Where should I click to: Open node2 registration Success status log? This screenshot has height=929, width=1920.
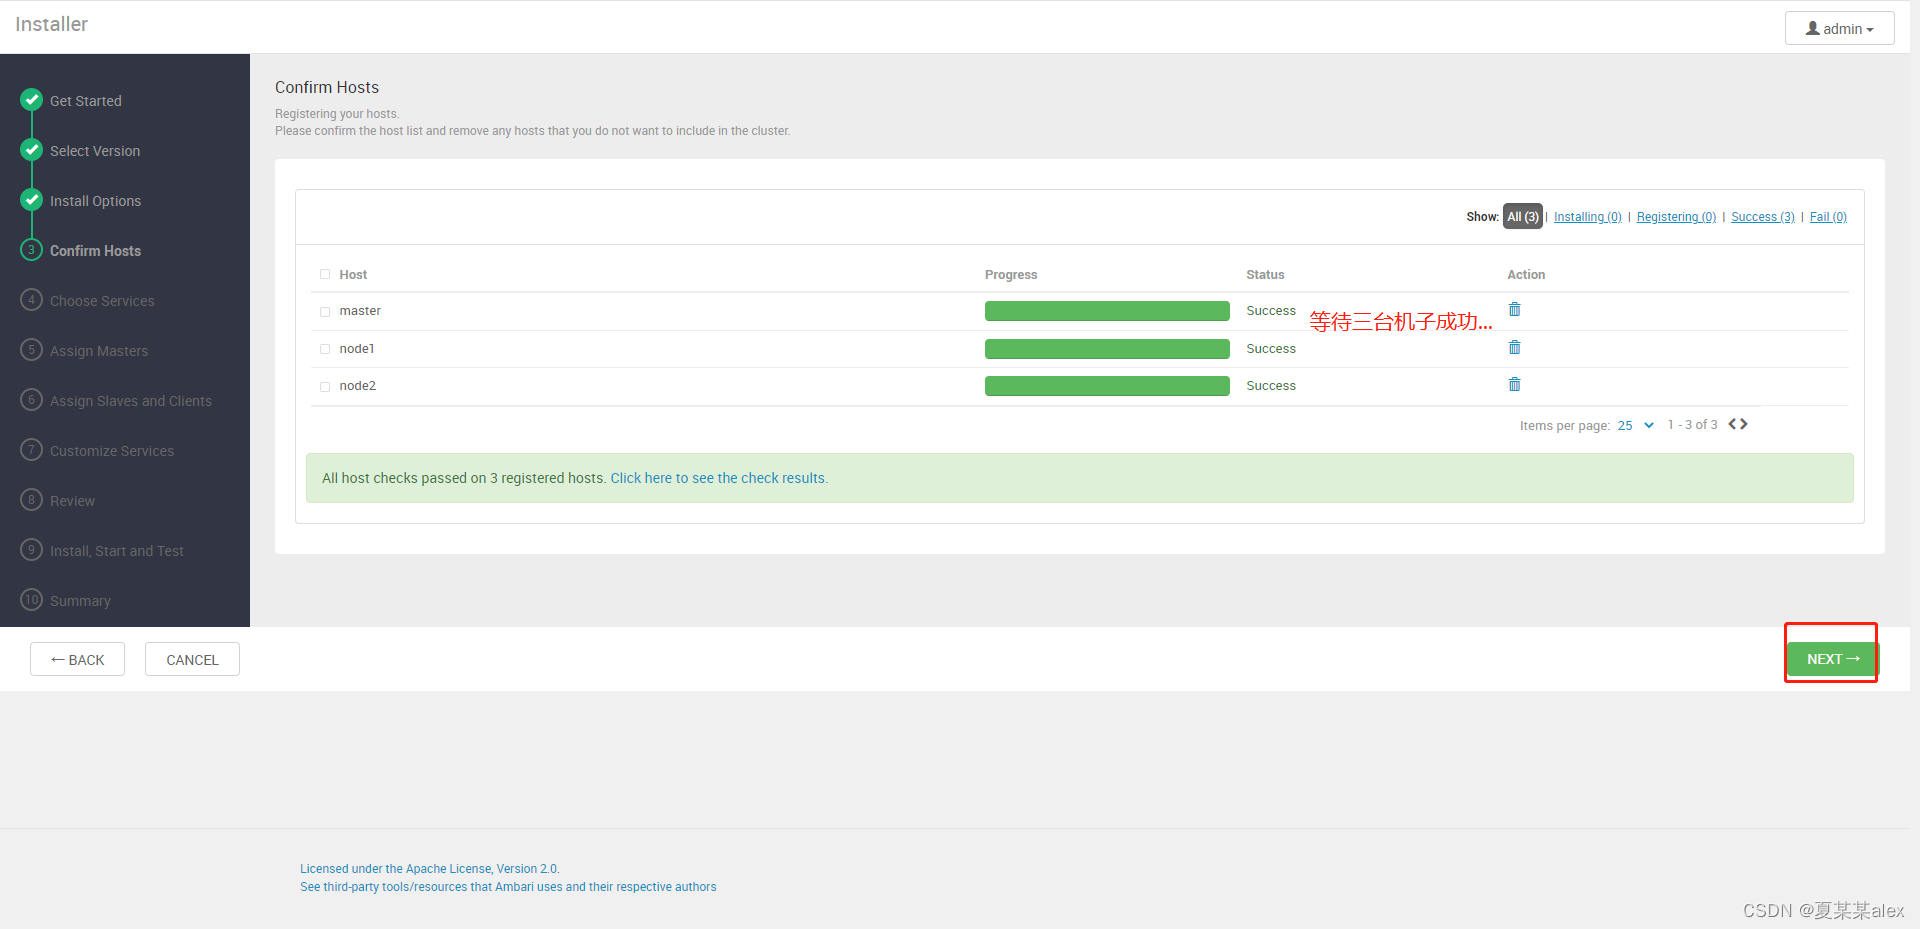[x=1271, y=386]
